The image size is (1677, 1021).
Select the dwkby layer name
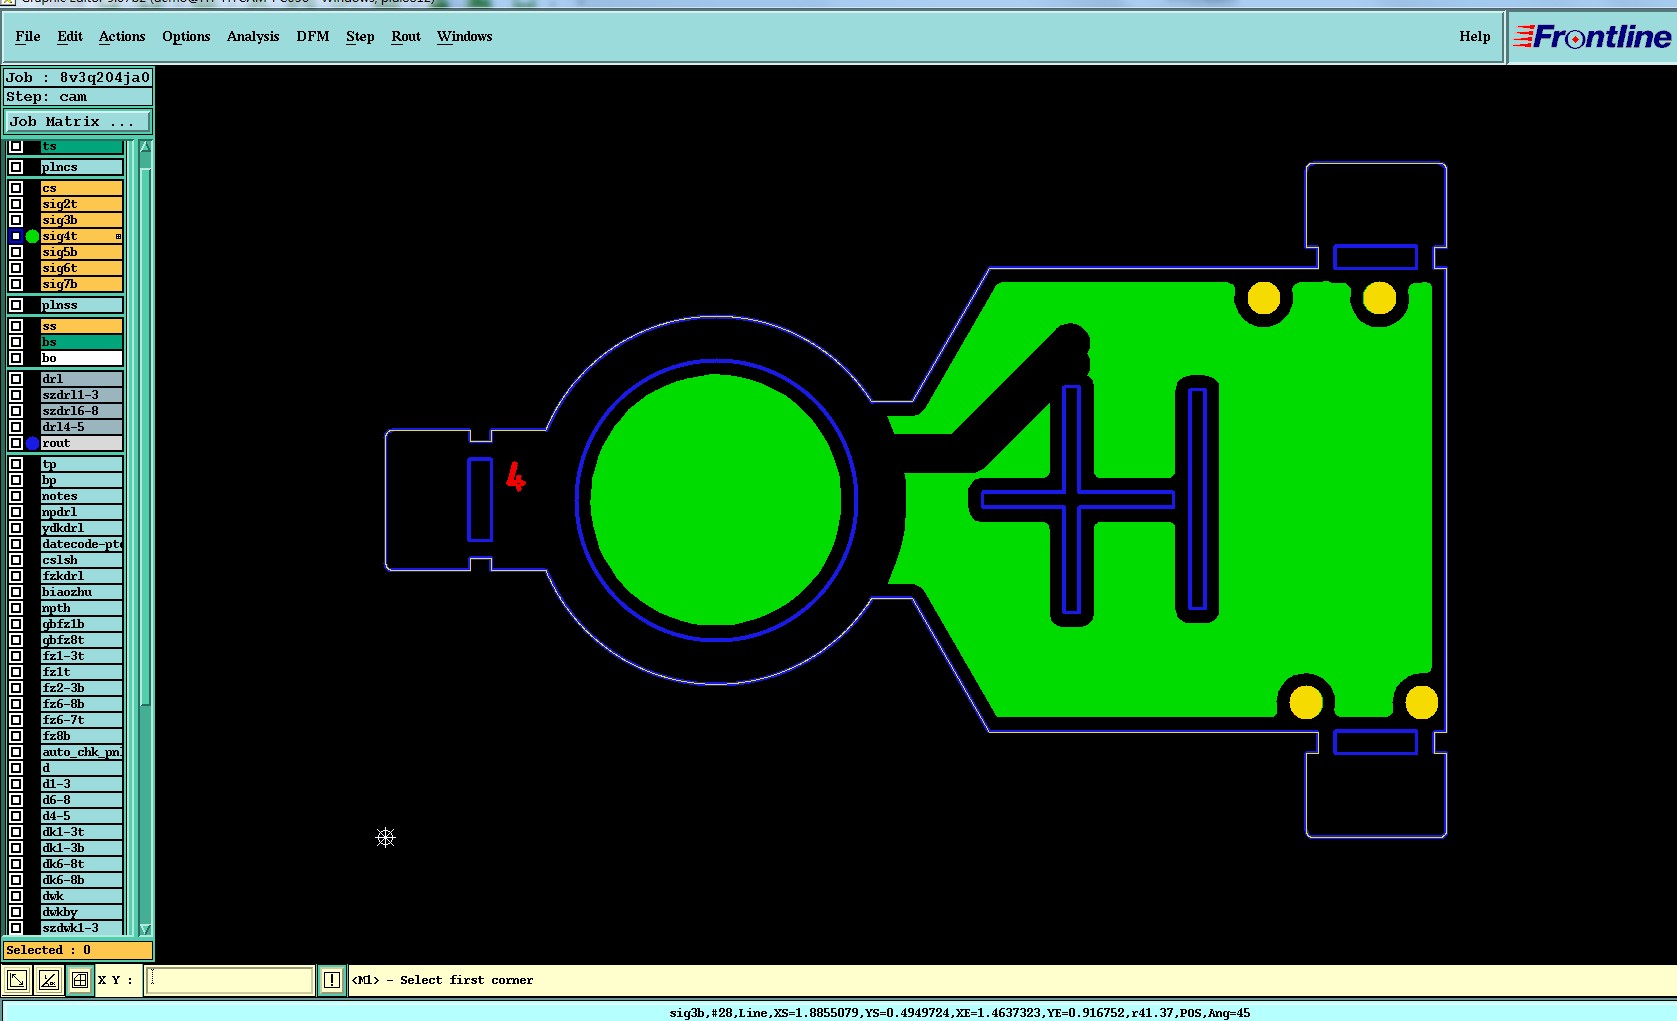(82, 912)
